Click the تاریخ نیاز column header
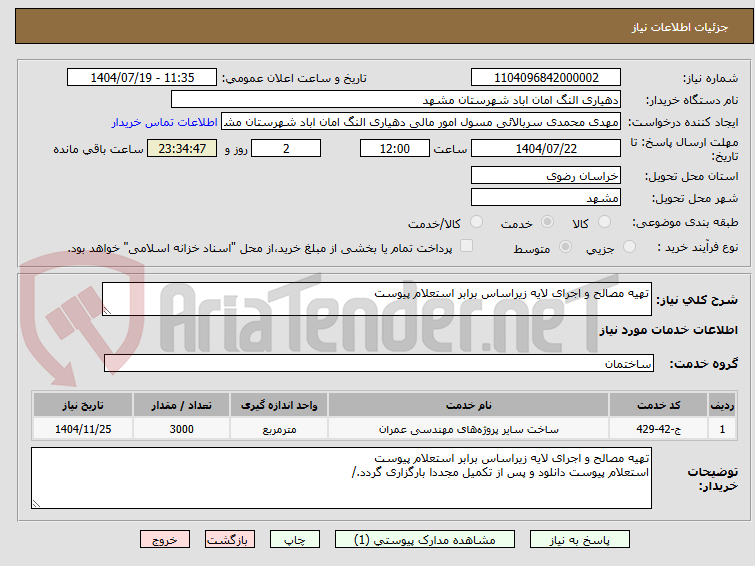The image size is (755, 566). 83,405
